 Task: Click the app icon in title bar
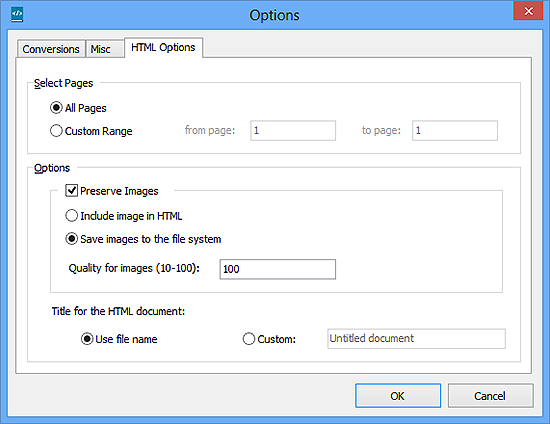[x=17, y=14]
